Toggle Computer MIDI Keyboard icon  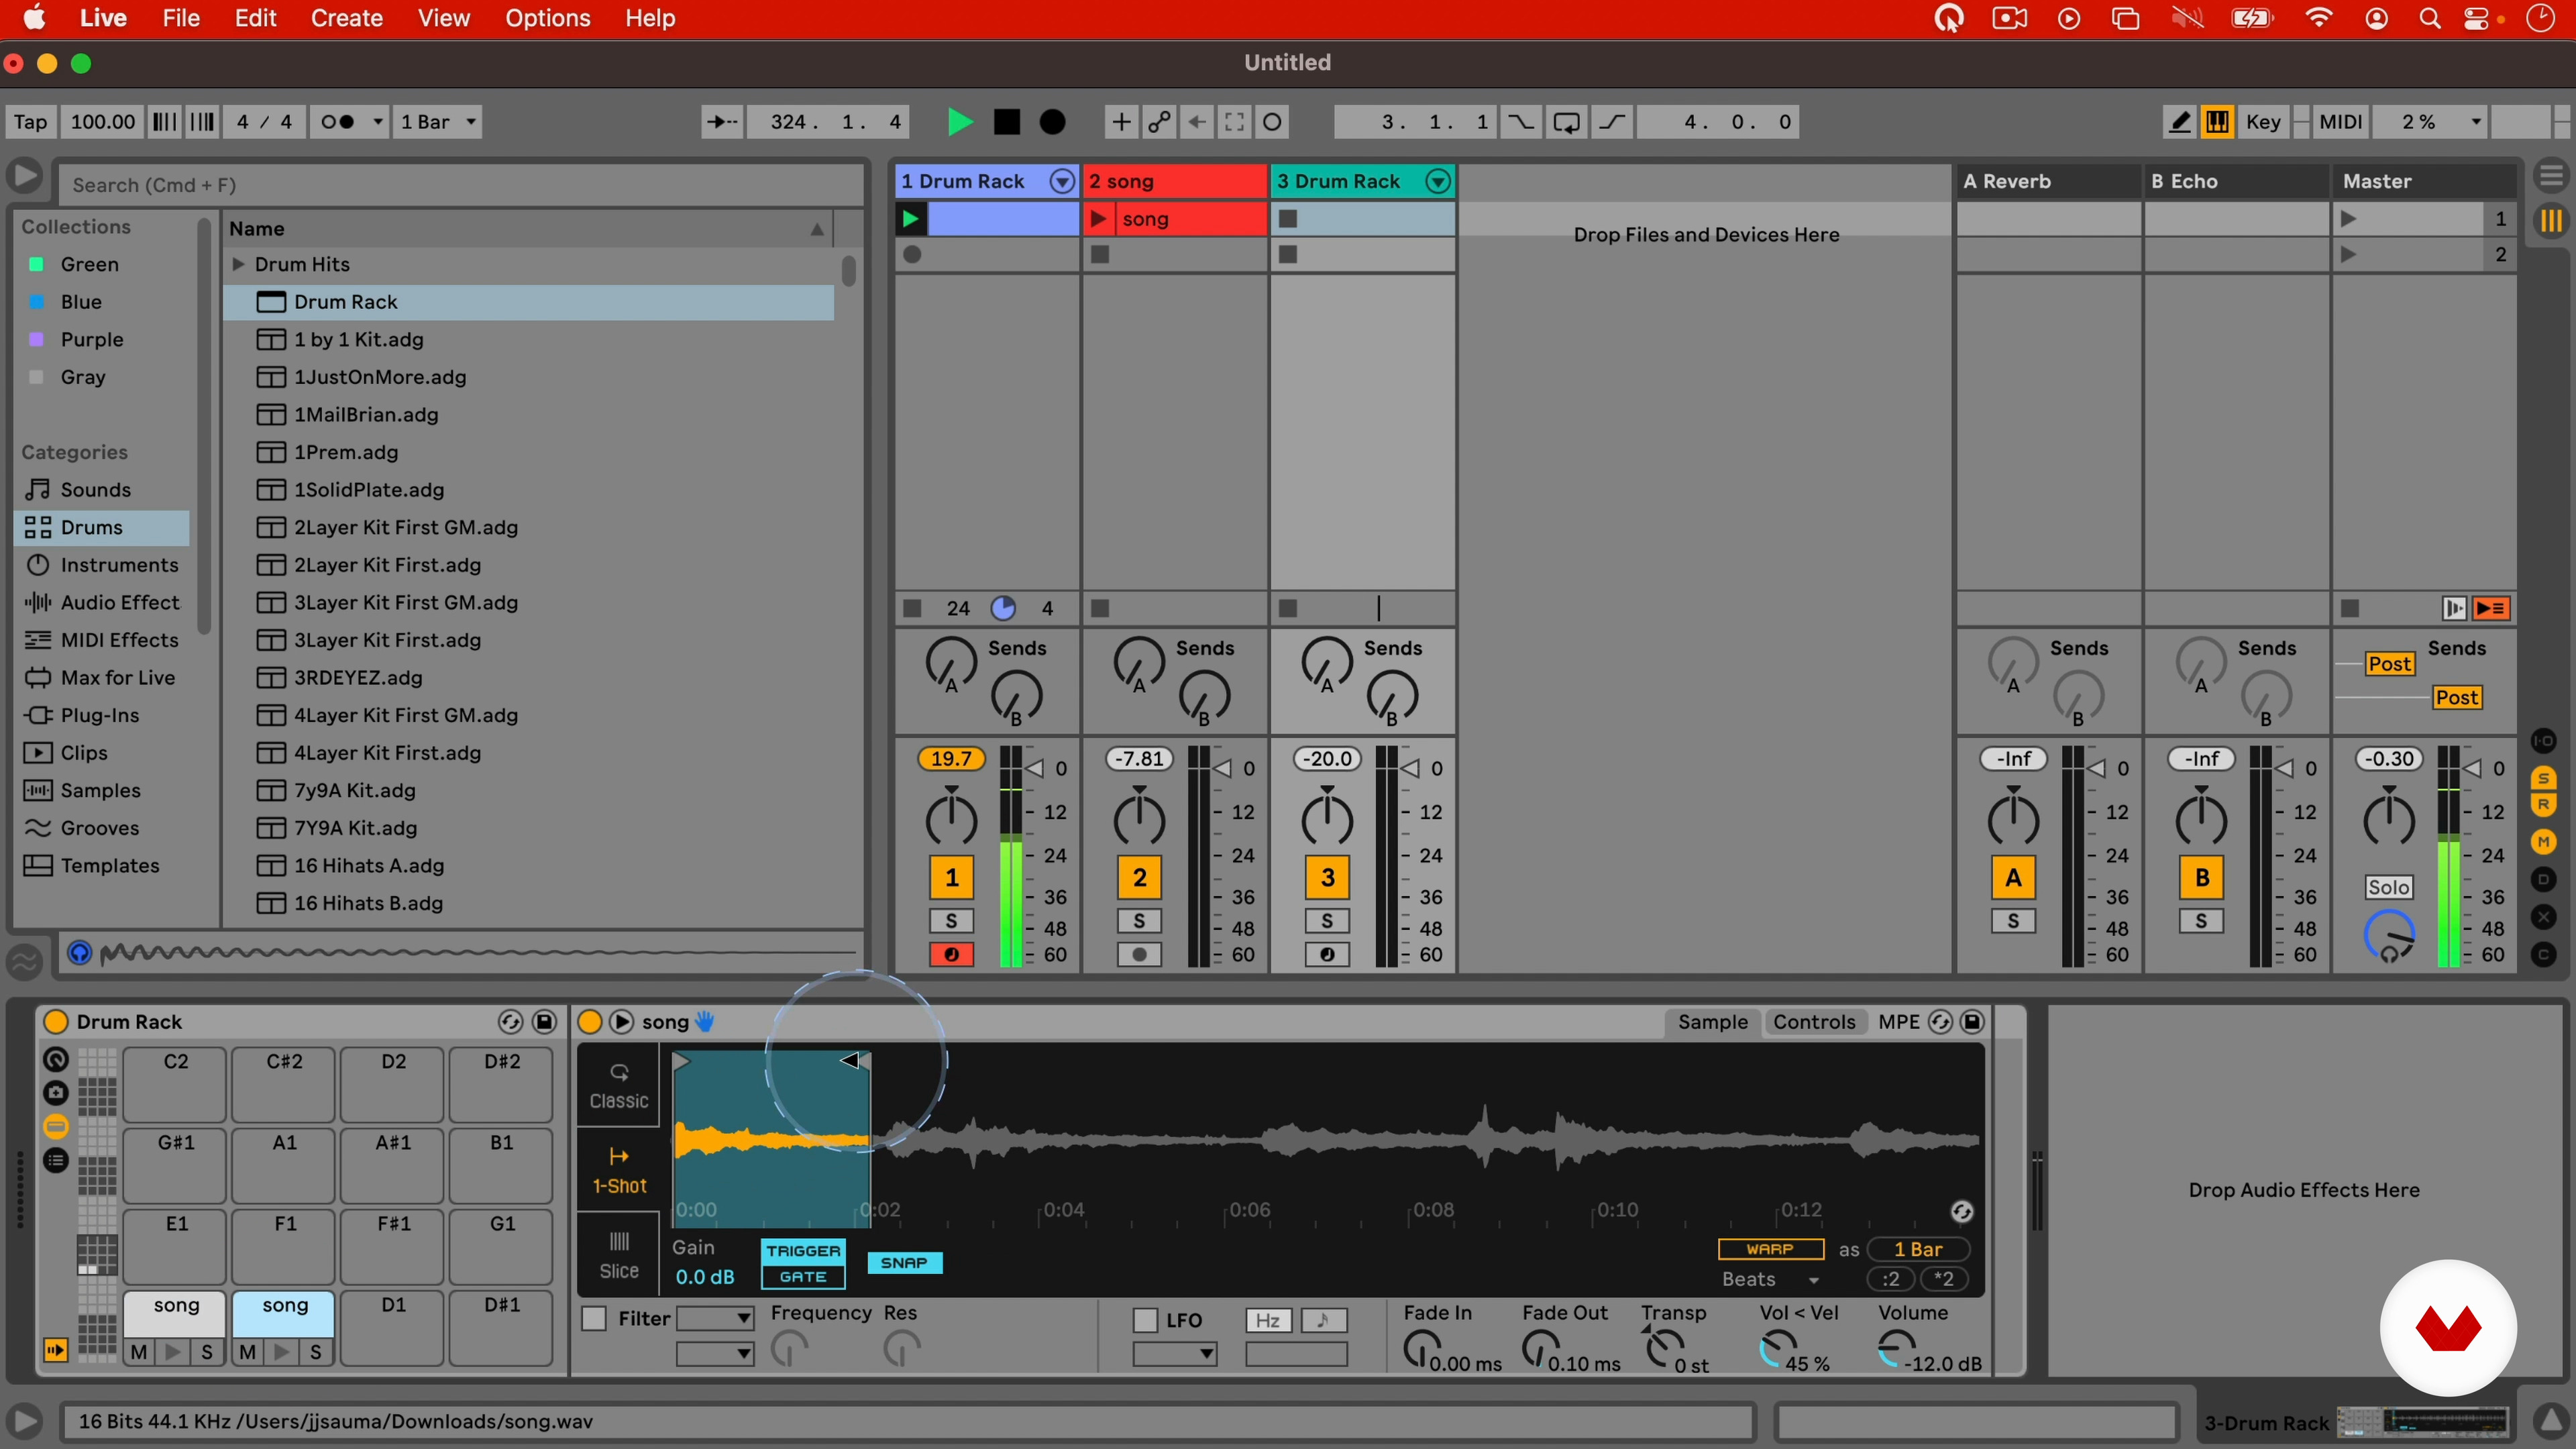pos(2217,122)
